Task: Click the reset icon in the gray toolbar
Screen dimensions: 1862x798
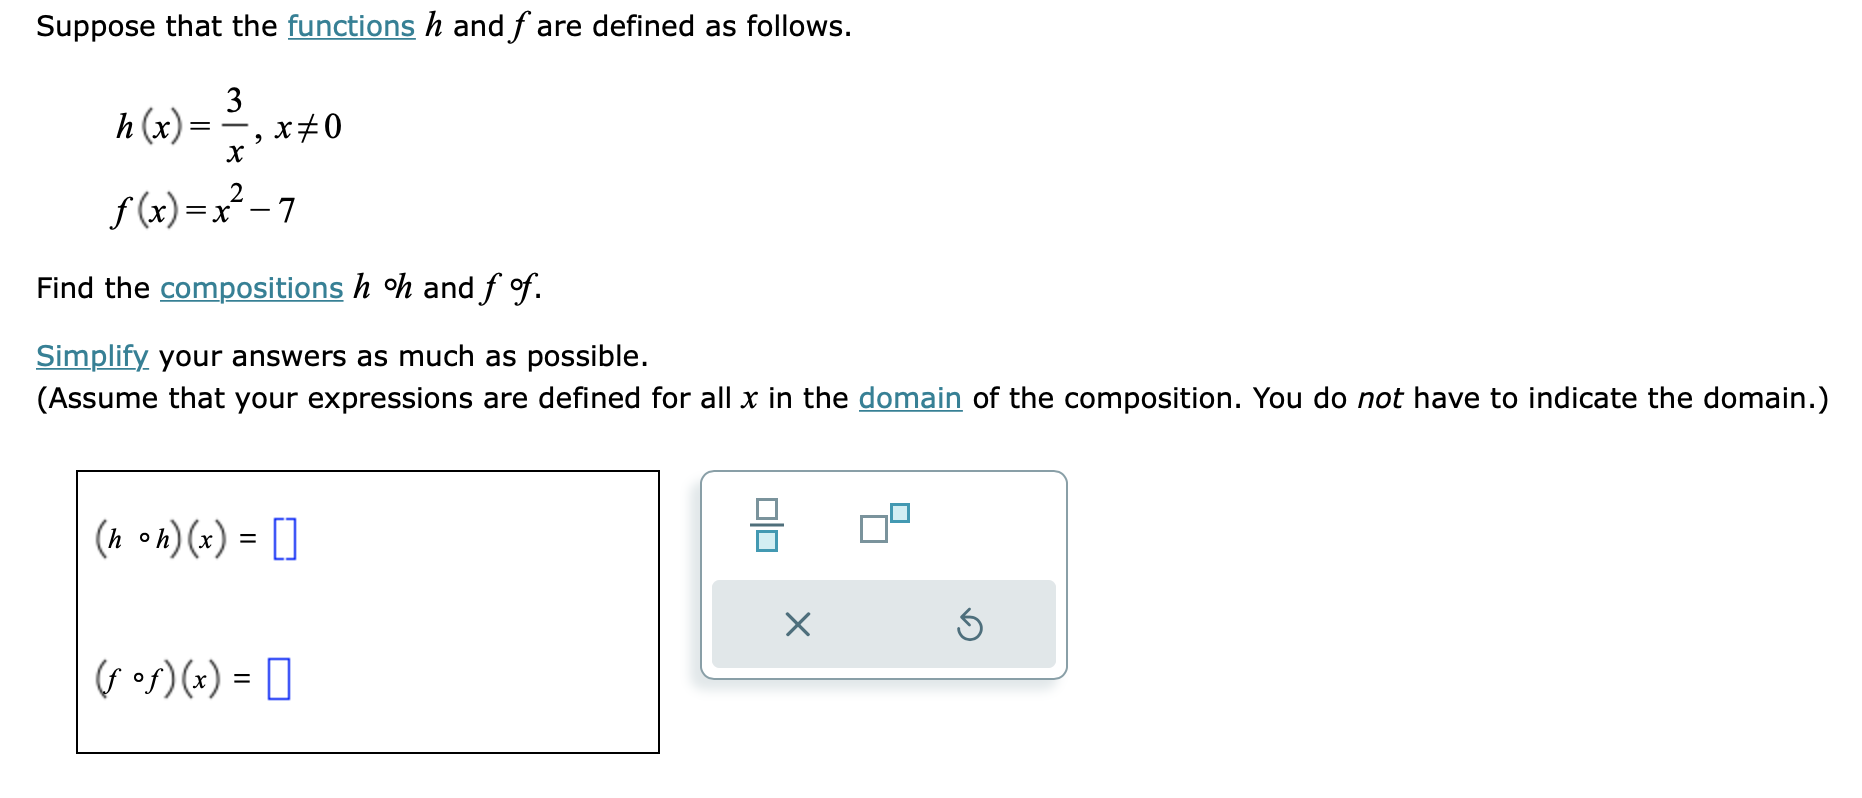Action: click(x=968, y=625)
